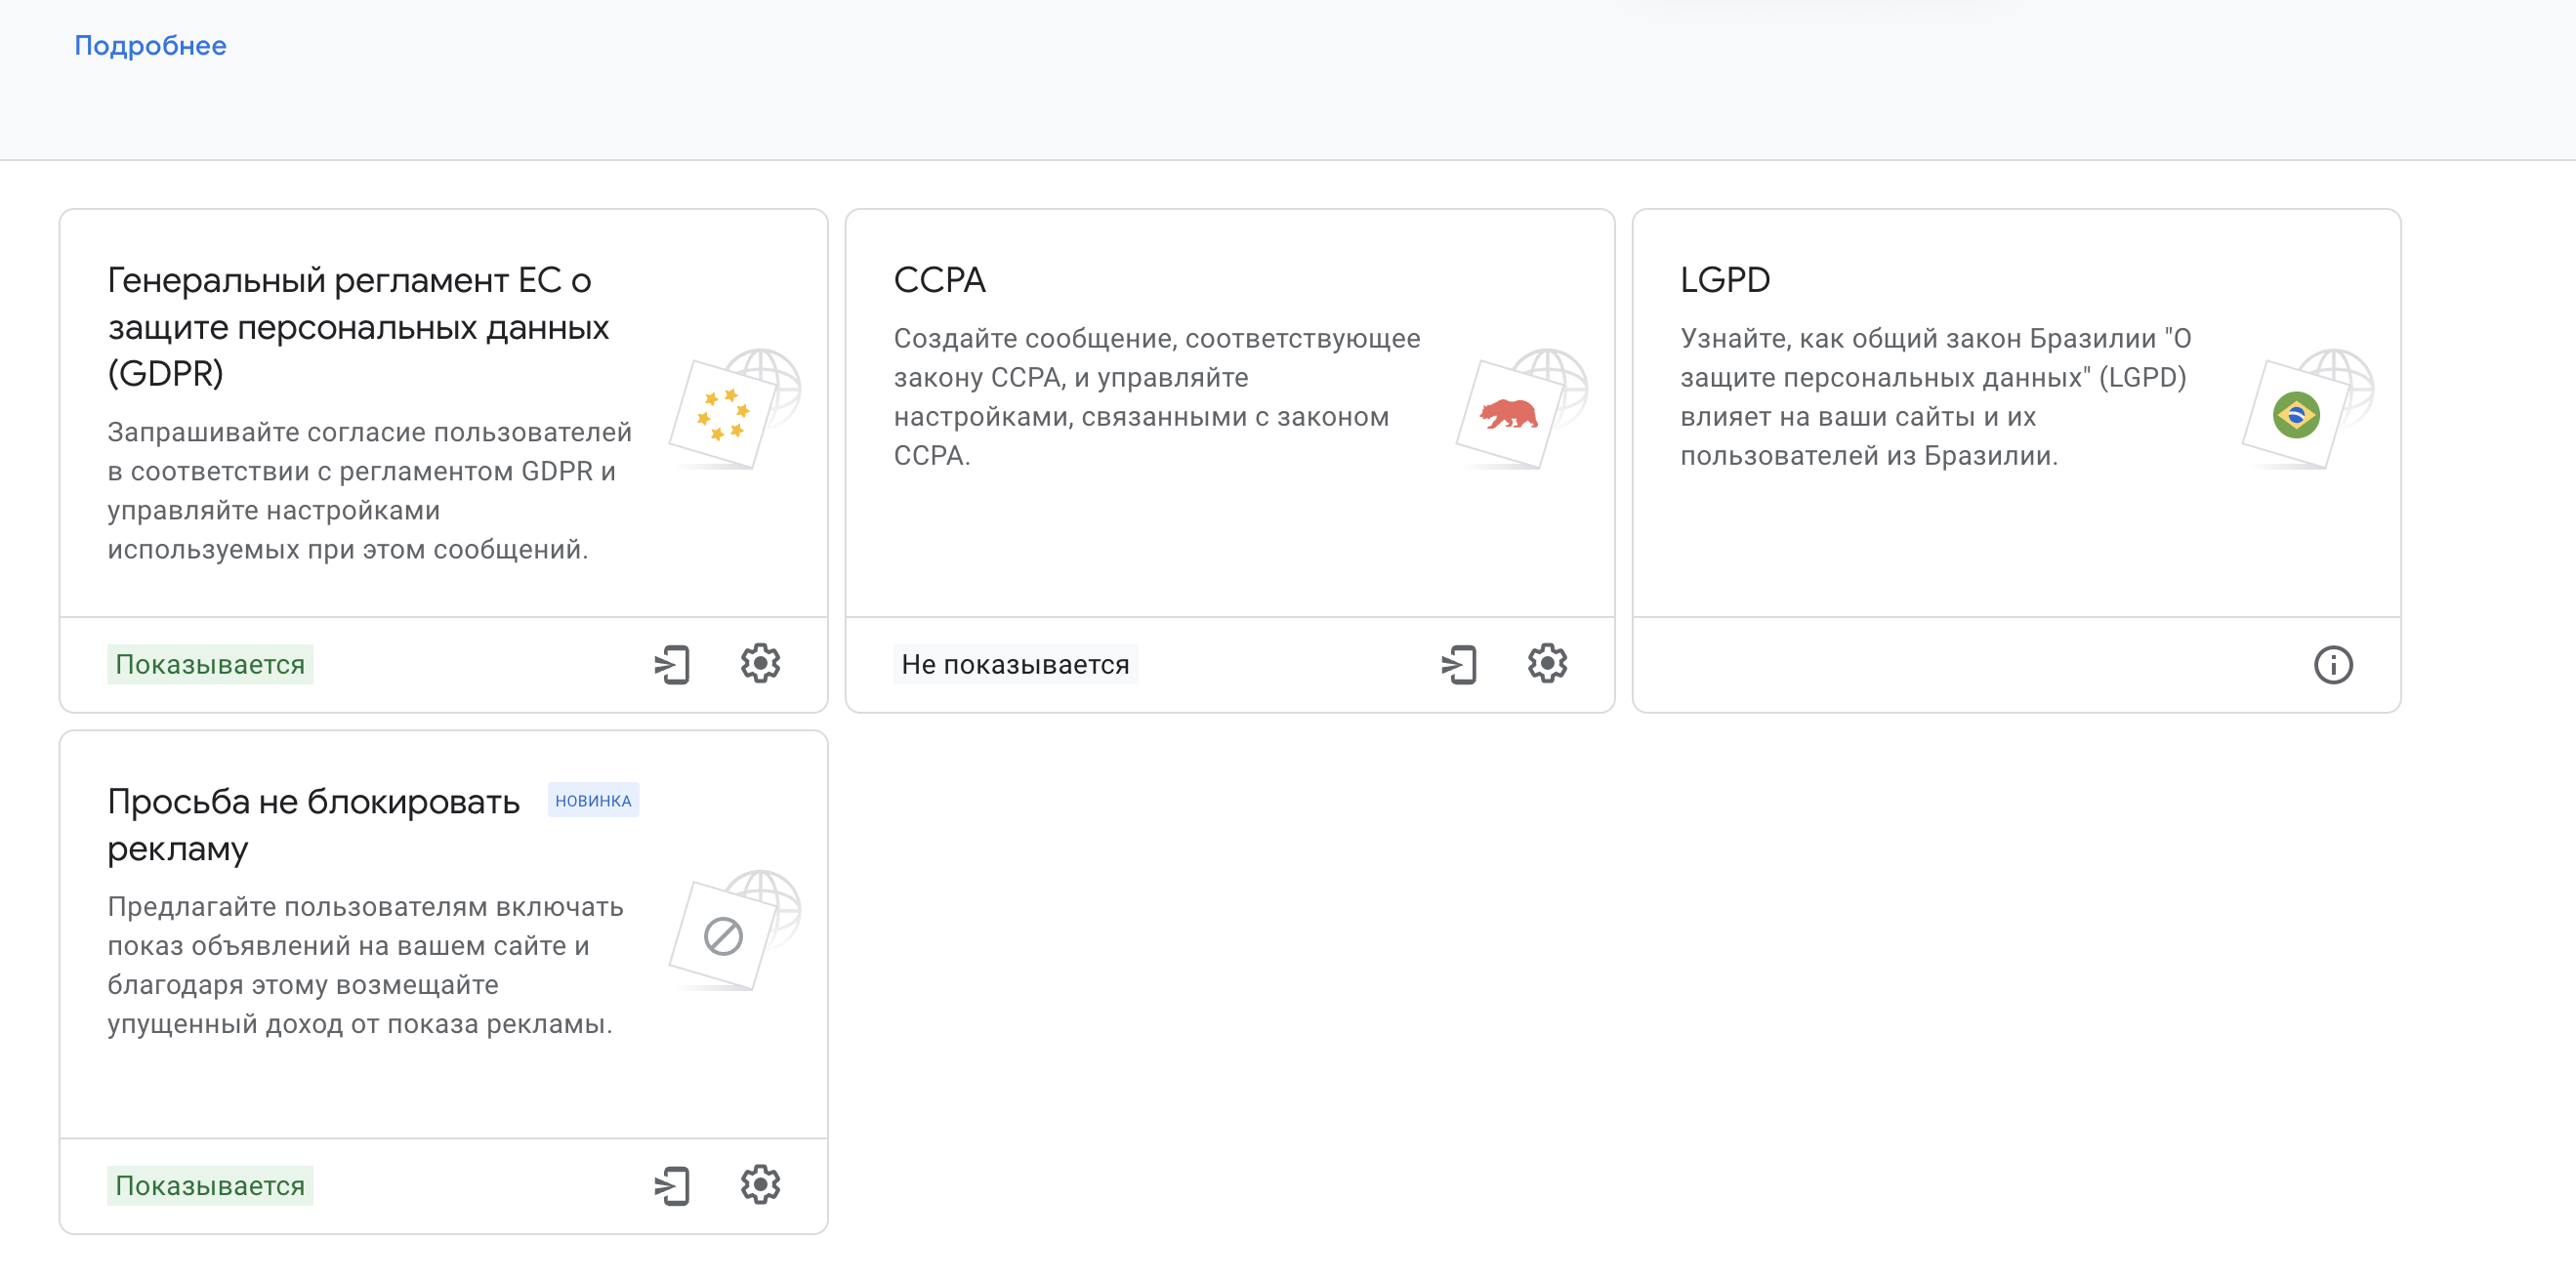Click the ad blocking prohibition illustration

pos(735,931)
